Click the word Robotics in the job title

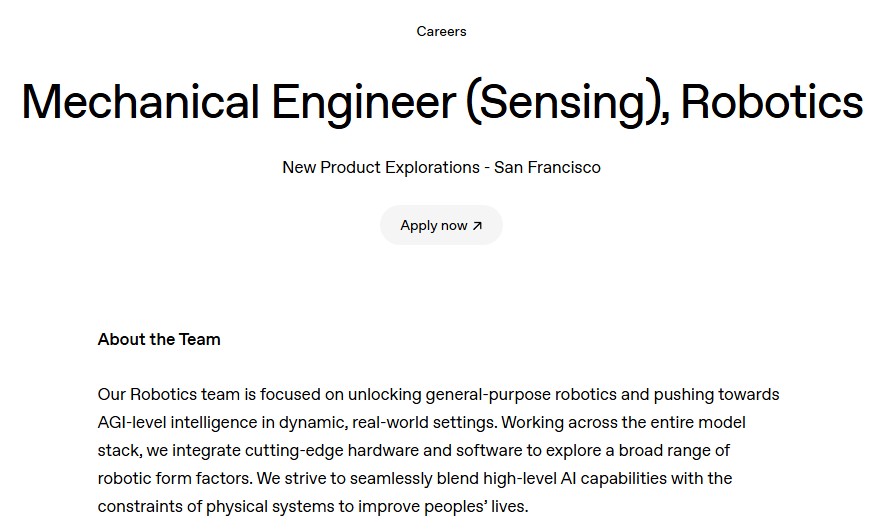click(772, 102)
